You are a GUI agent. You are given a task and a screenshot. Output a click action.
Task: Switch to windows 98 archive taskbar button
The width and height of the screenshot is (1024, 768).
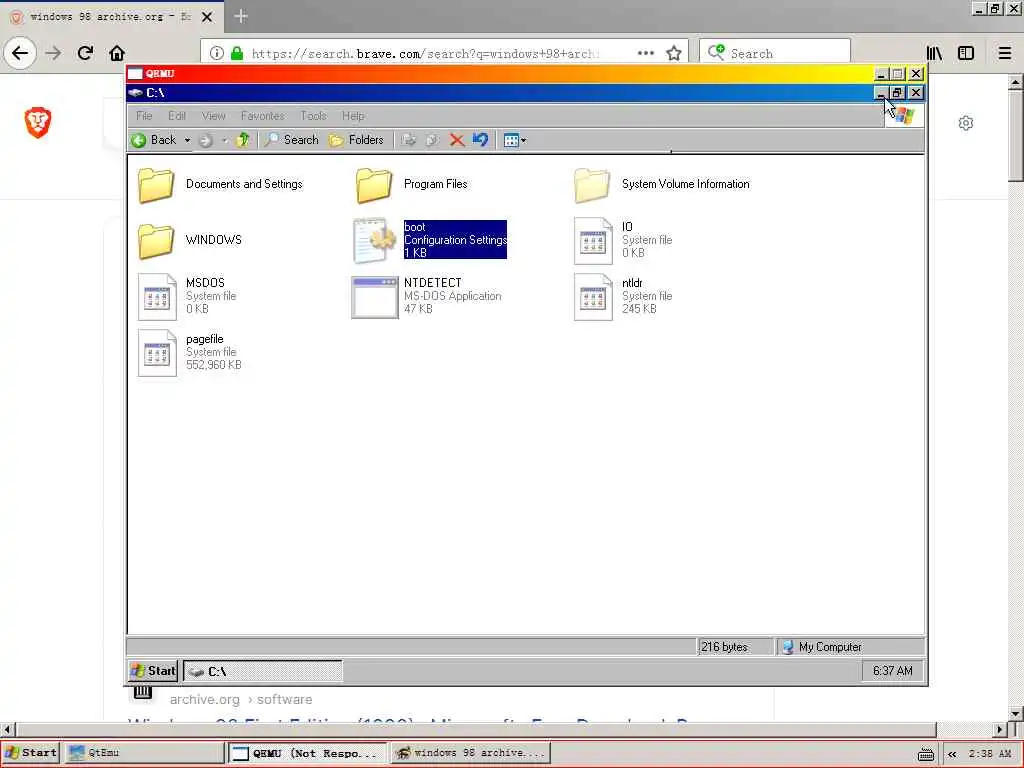pos(471,752)
